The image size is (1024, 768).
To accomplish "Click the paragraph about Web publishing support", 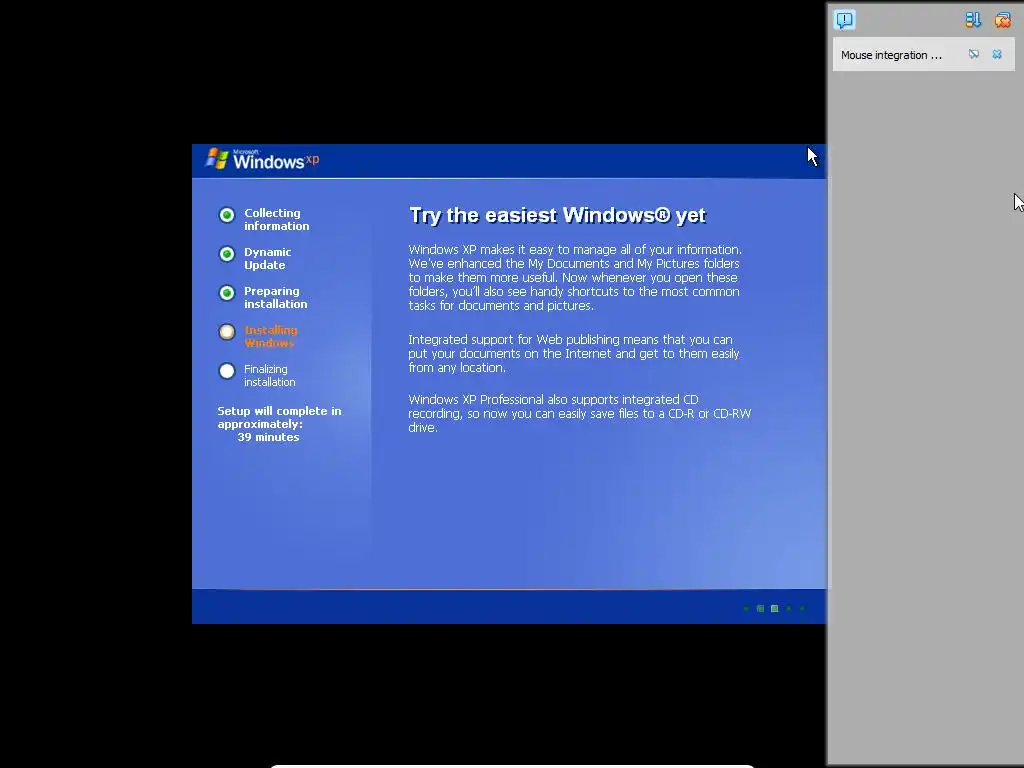I will click(x=573, y=353).
